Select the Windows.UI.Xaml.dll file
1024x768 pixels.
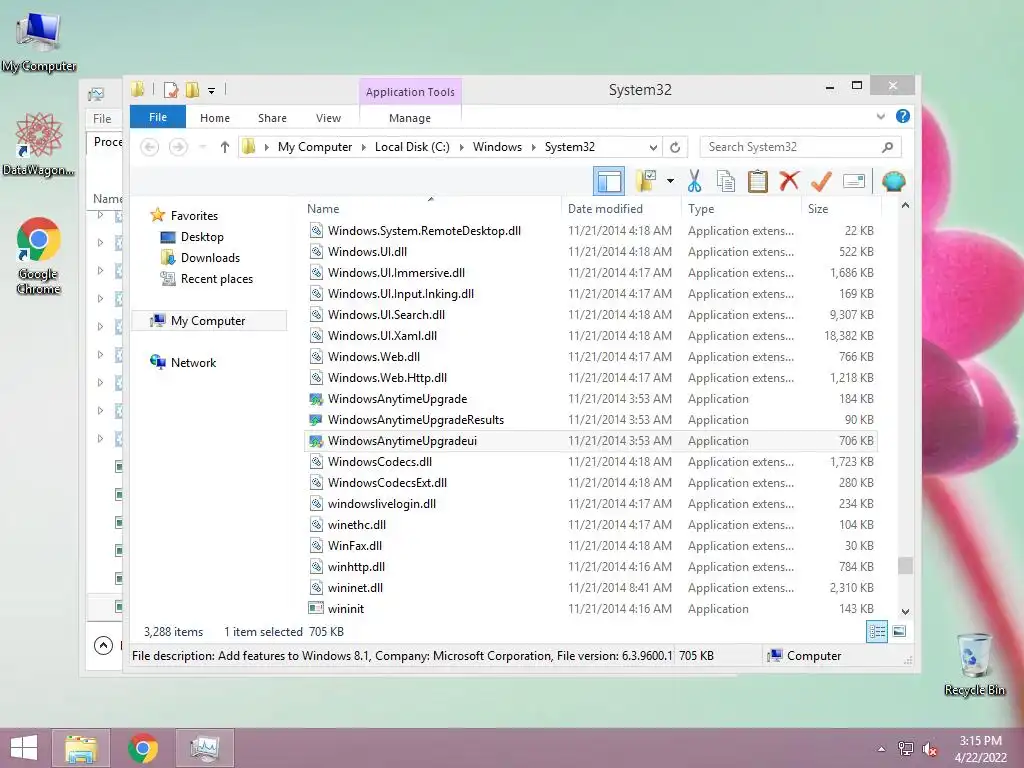591,336
